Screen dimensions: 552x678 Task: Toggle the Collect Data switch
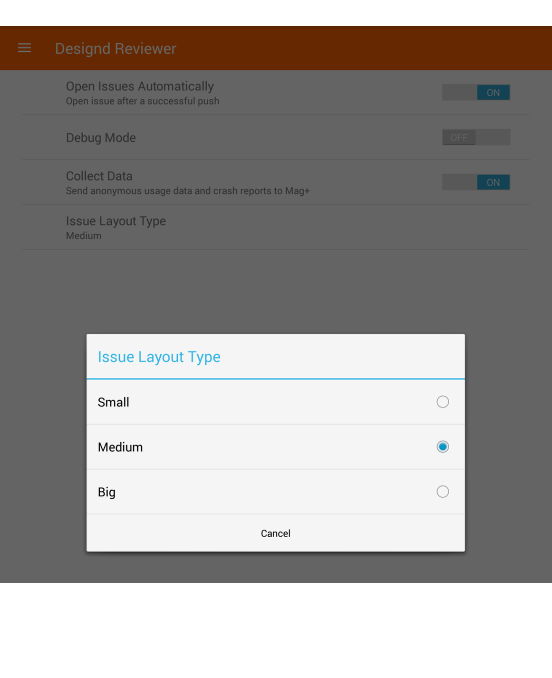476,182
